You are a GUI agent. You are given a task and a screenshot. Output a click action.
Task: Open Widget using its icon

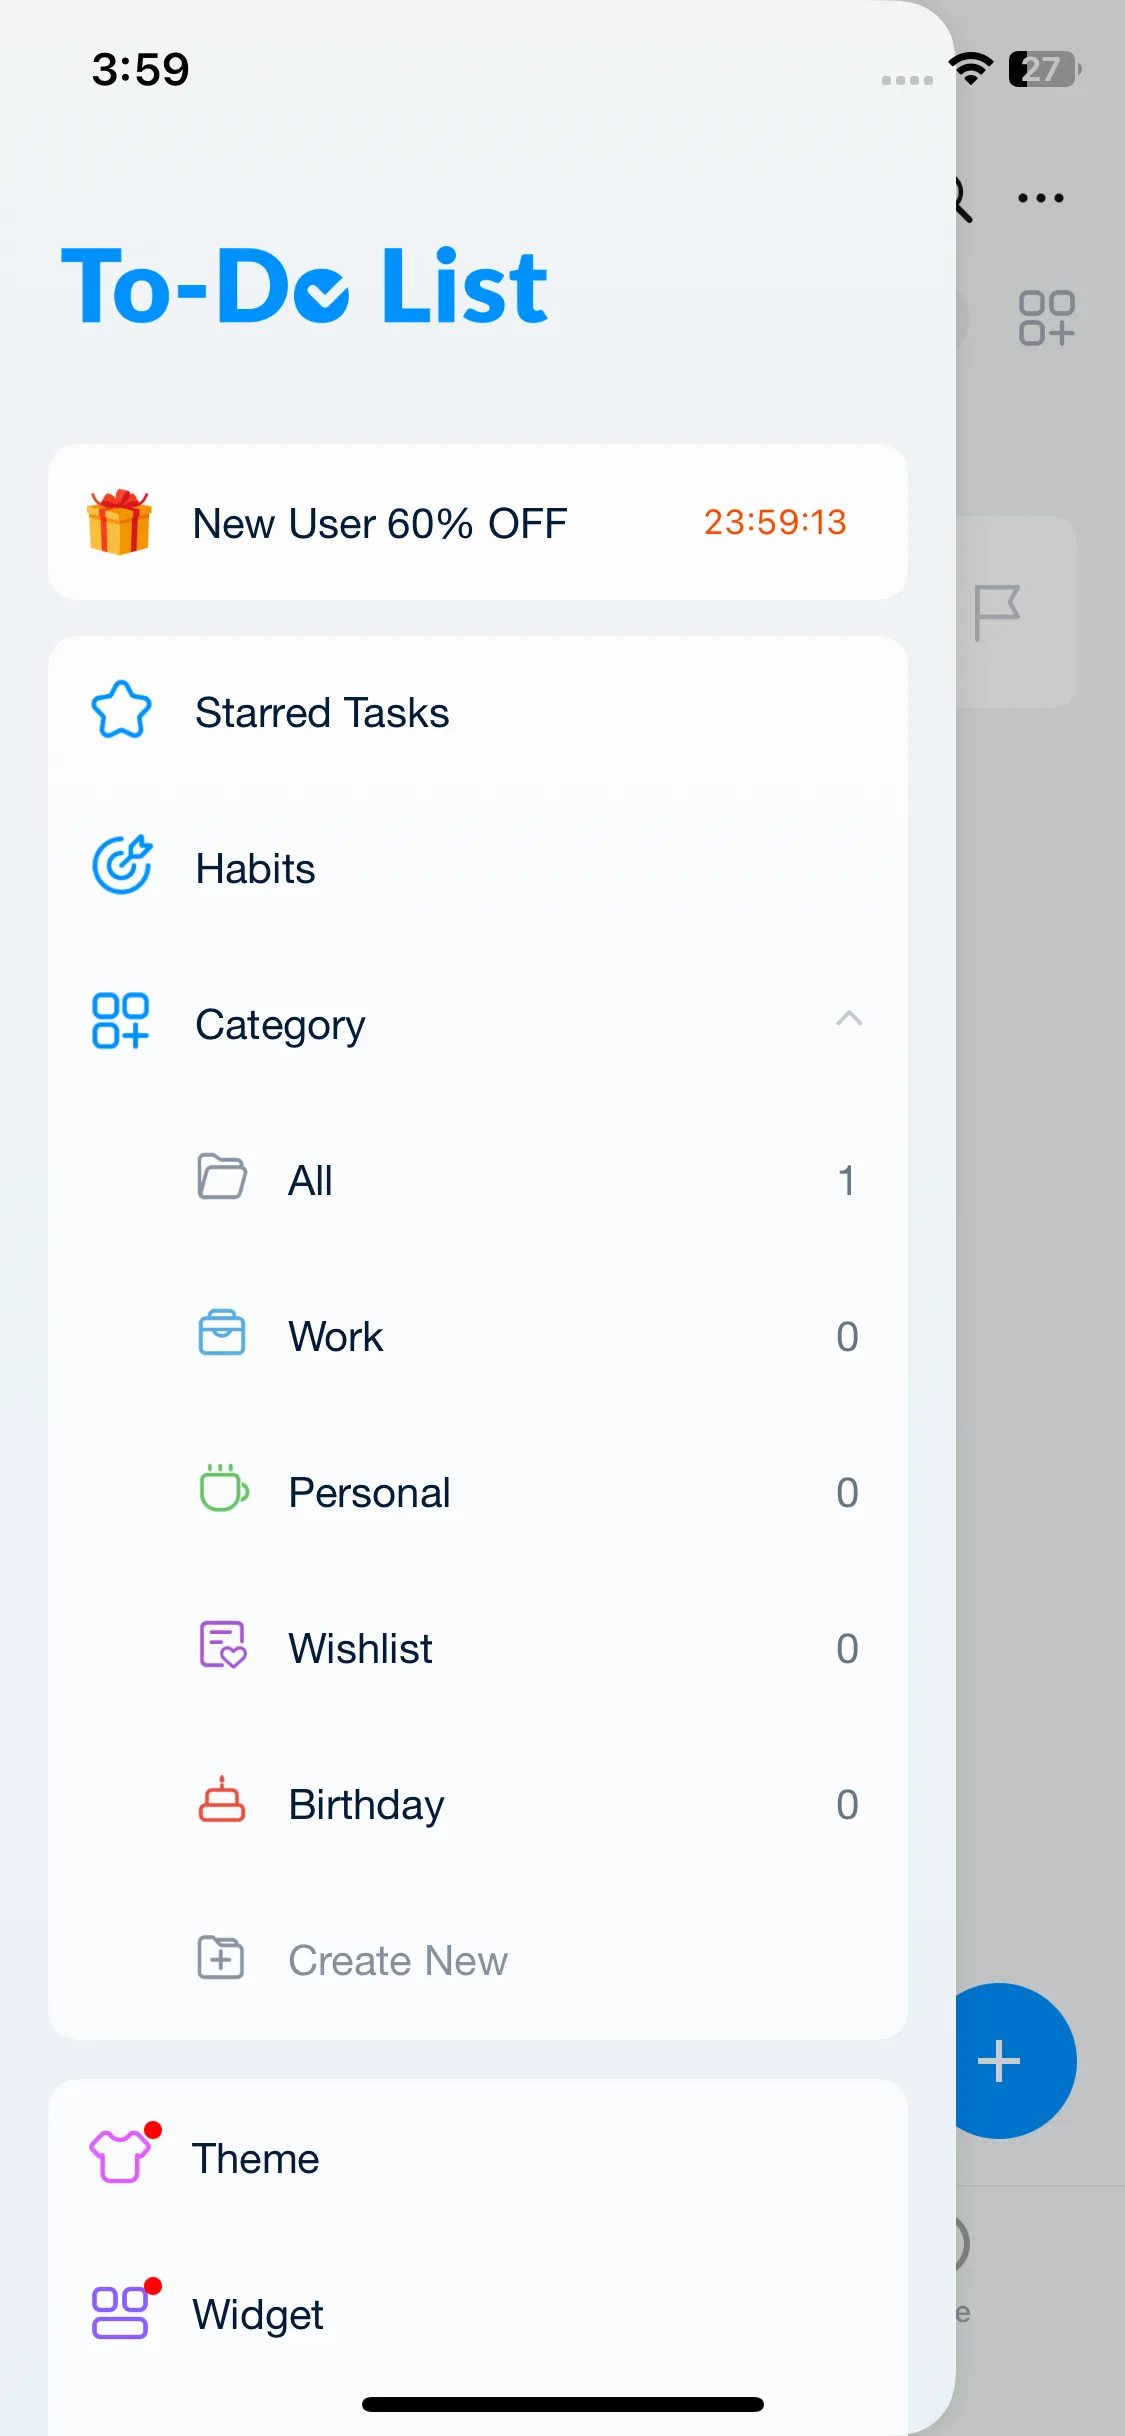tap(121, 2312)
